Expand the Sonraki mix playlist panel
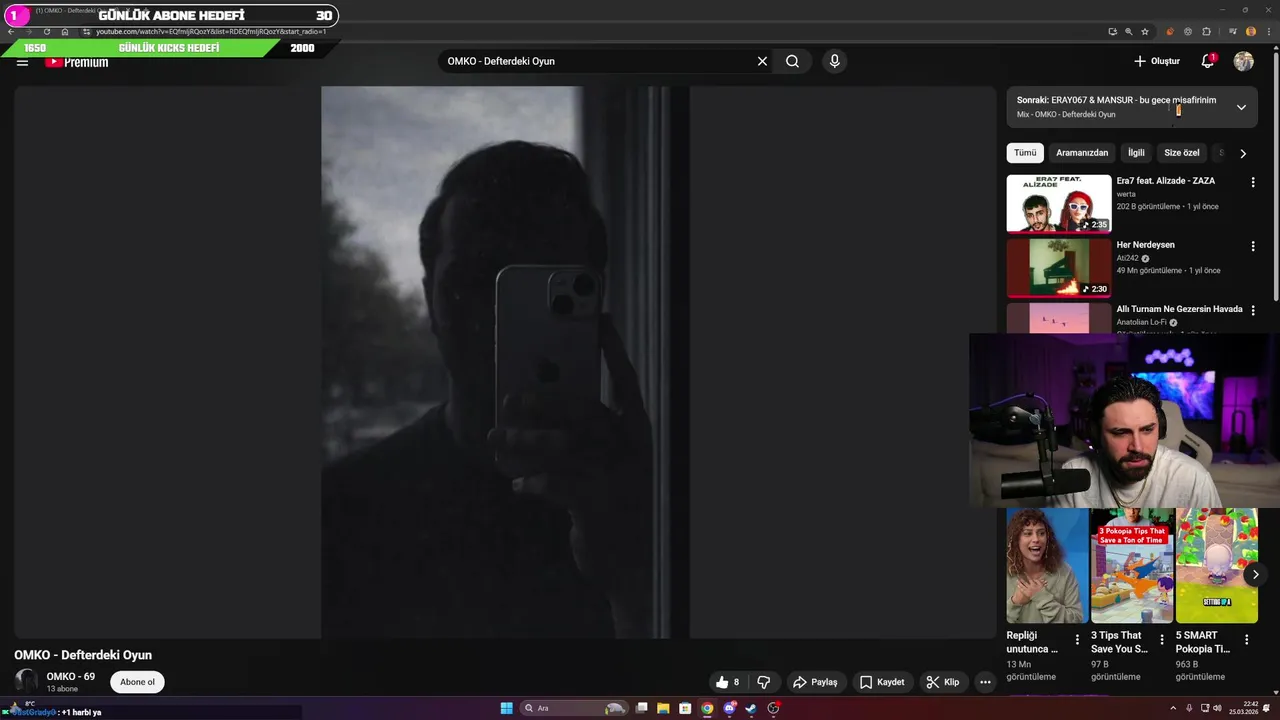Viewport: 1280px width, 720px height. (1241, 107)
